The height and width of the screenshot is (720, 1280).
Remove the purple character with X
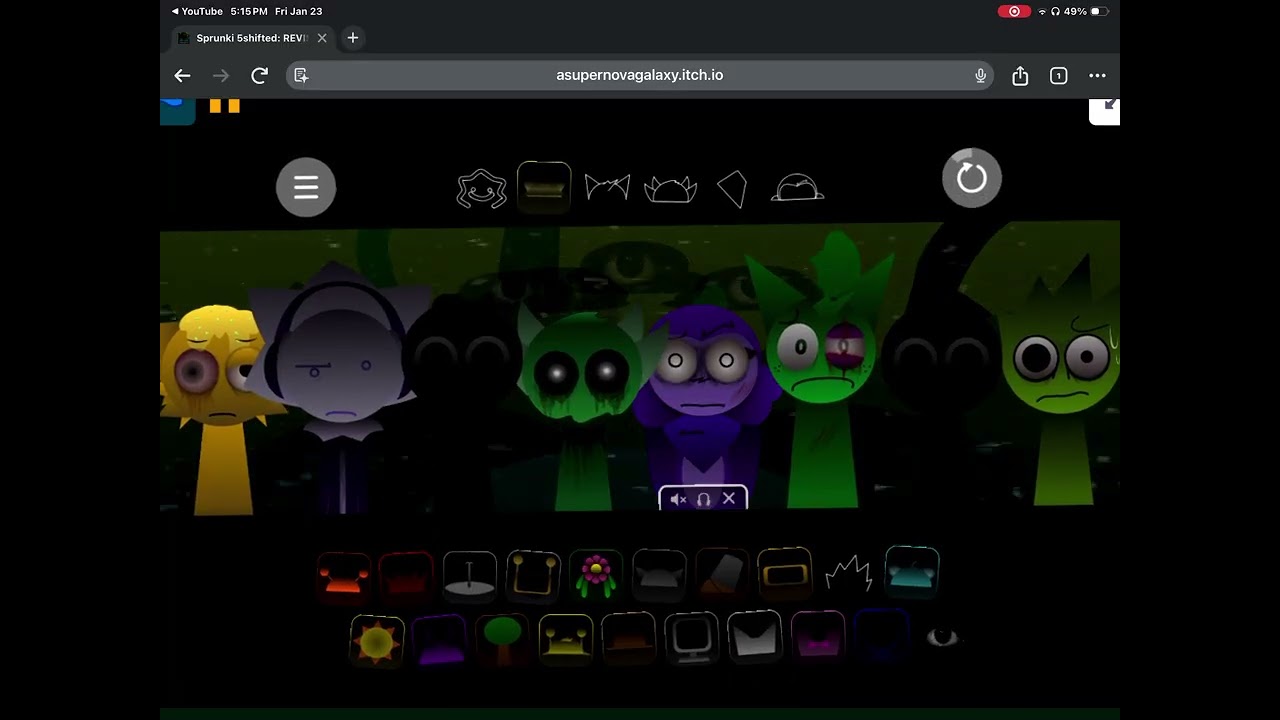[x=729, y=498]
